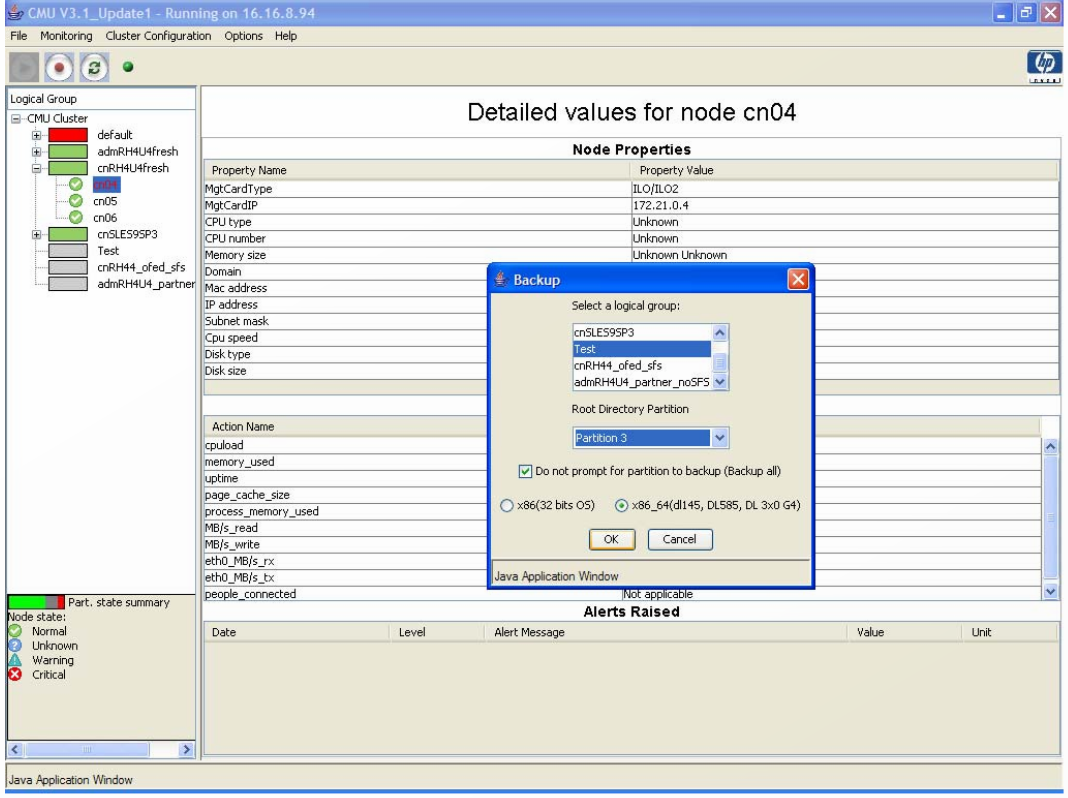Click the Java icon in Backup dialog title
The height and width of the screenshot is (798, 1068).
(501, 279)
